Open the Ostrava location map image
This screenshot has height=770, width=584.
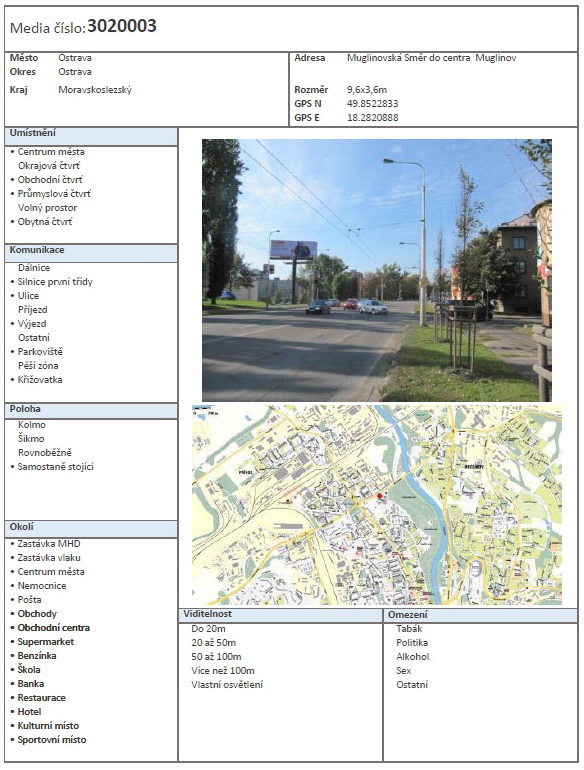[x=377, y=504]
